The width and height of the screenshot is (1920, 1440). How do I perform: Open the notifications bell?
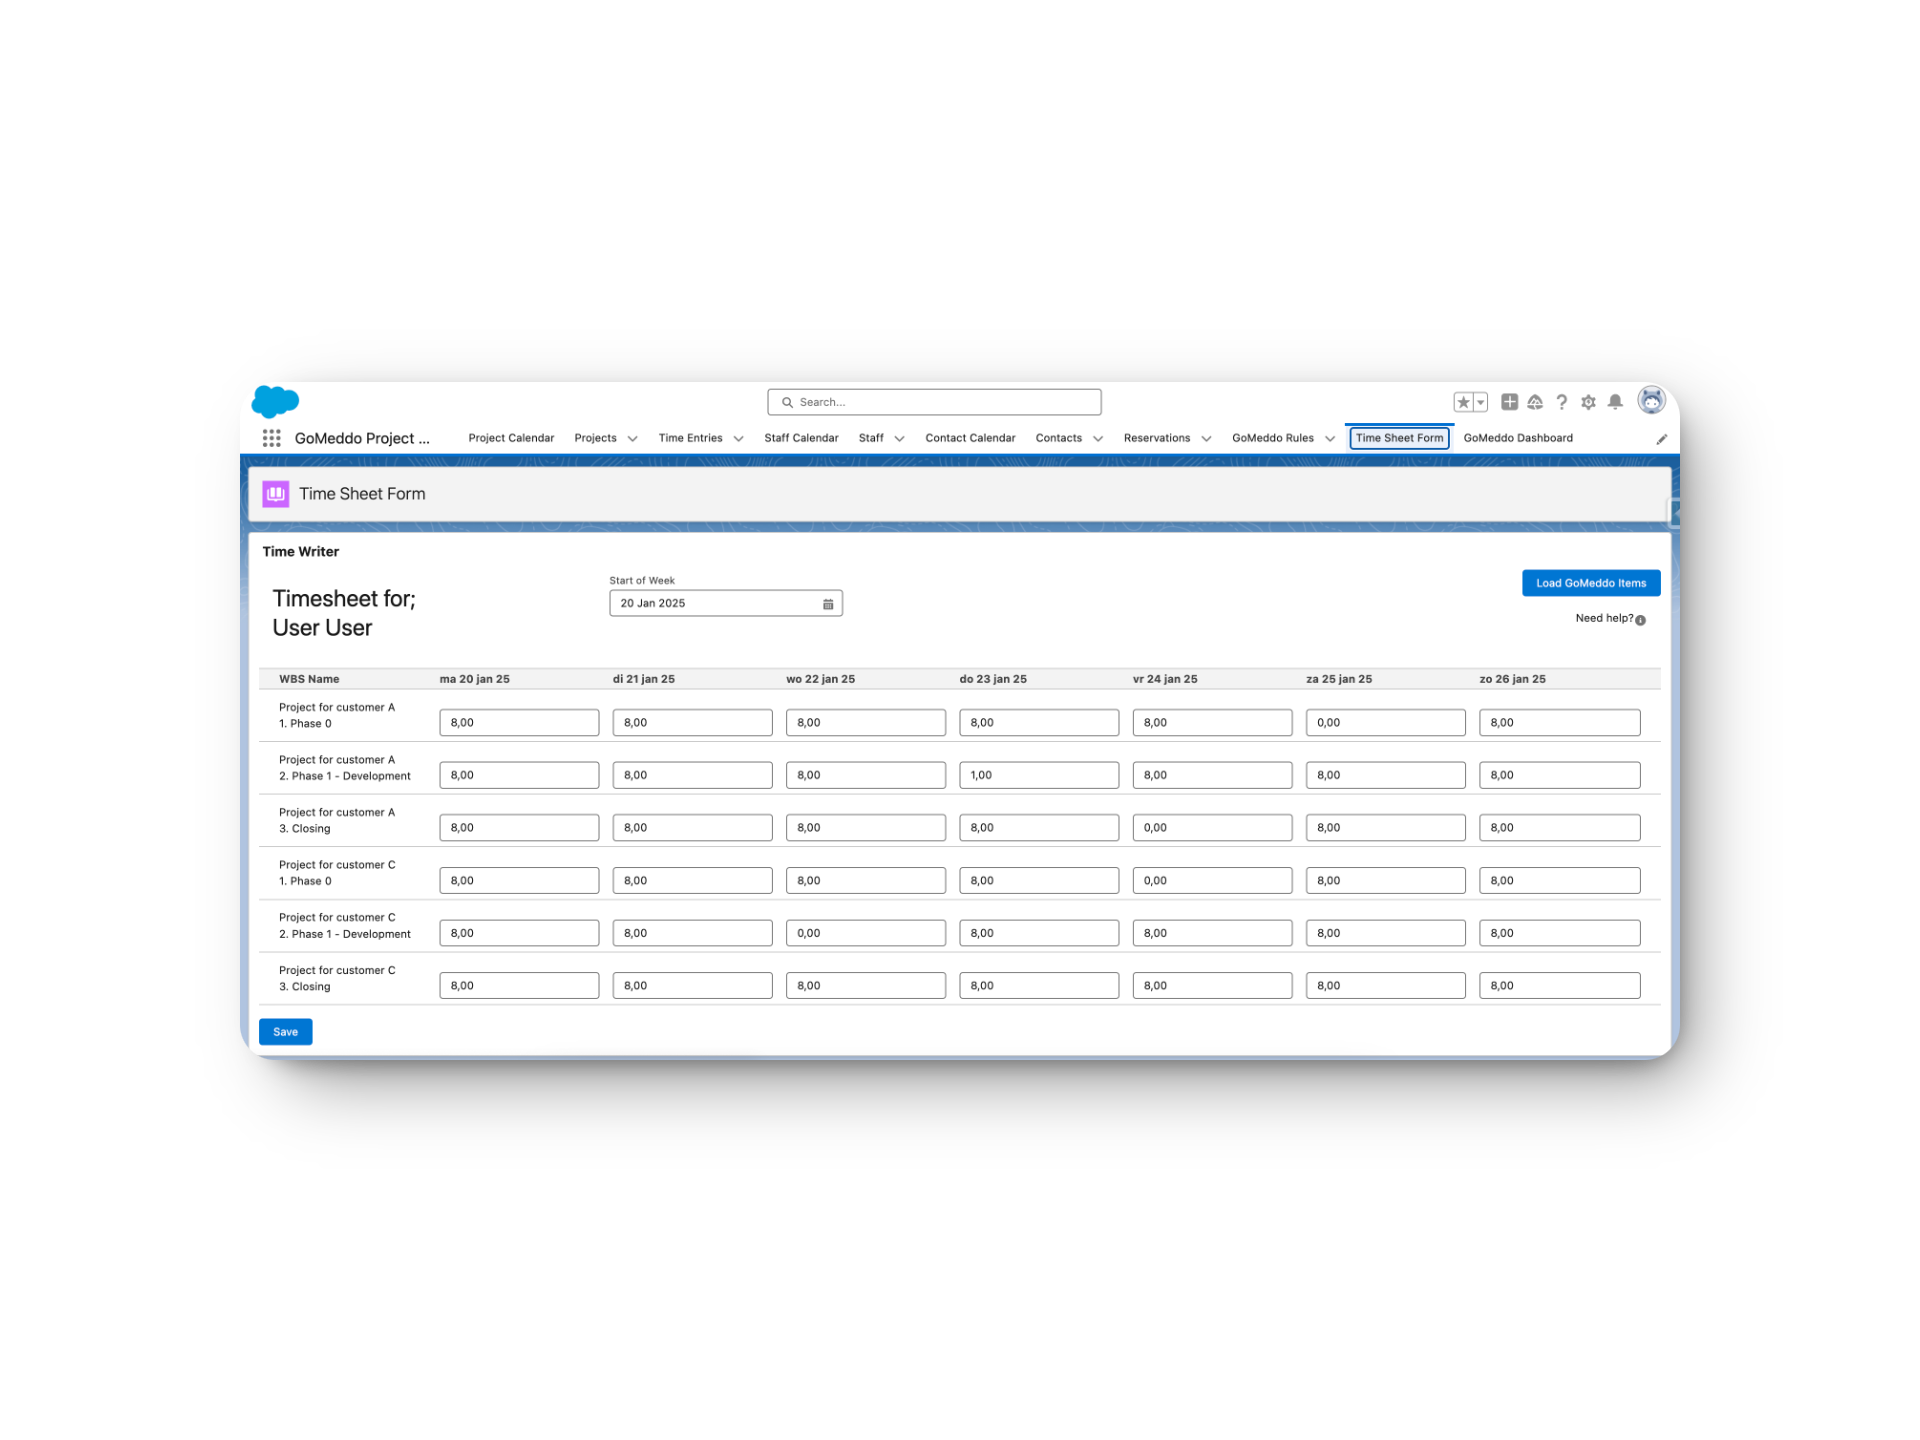(1615, 402)
